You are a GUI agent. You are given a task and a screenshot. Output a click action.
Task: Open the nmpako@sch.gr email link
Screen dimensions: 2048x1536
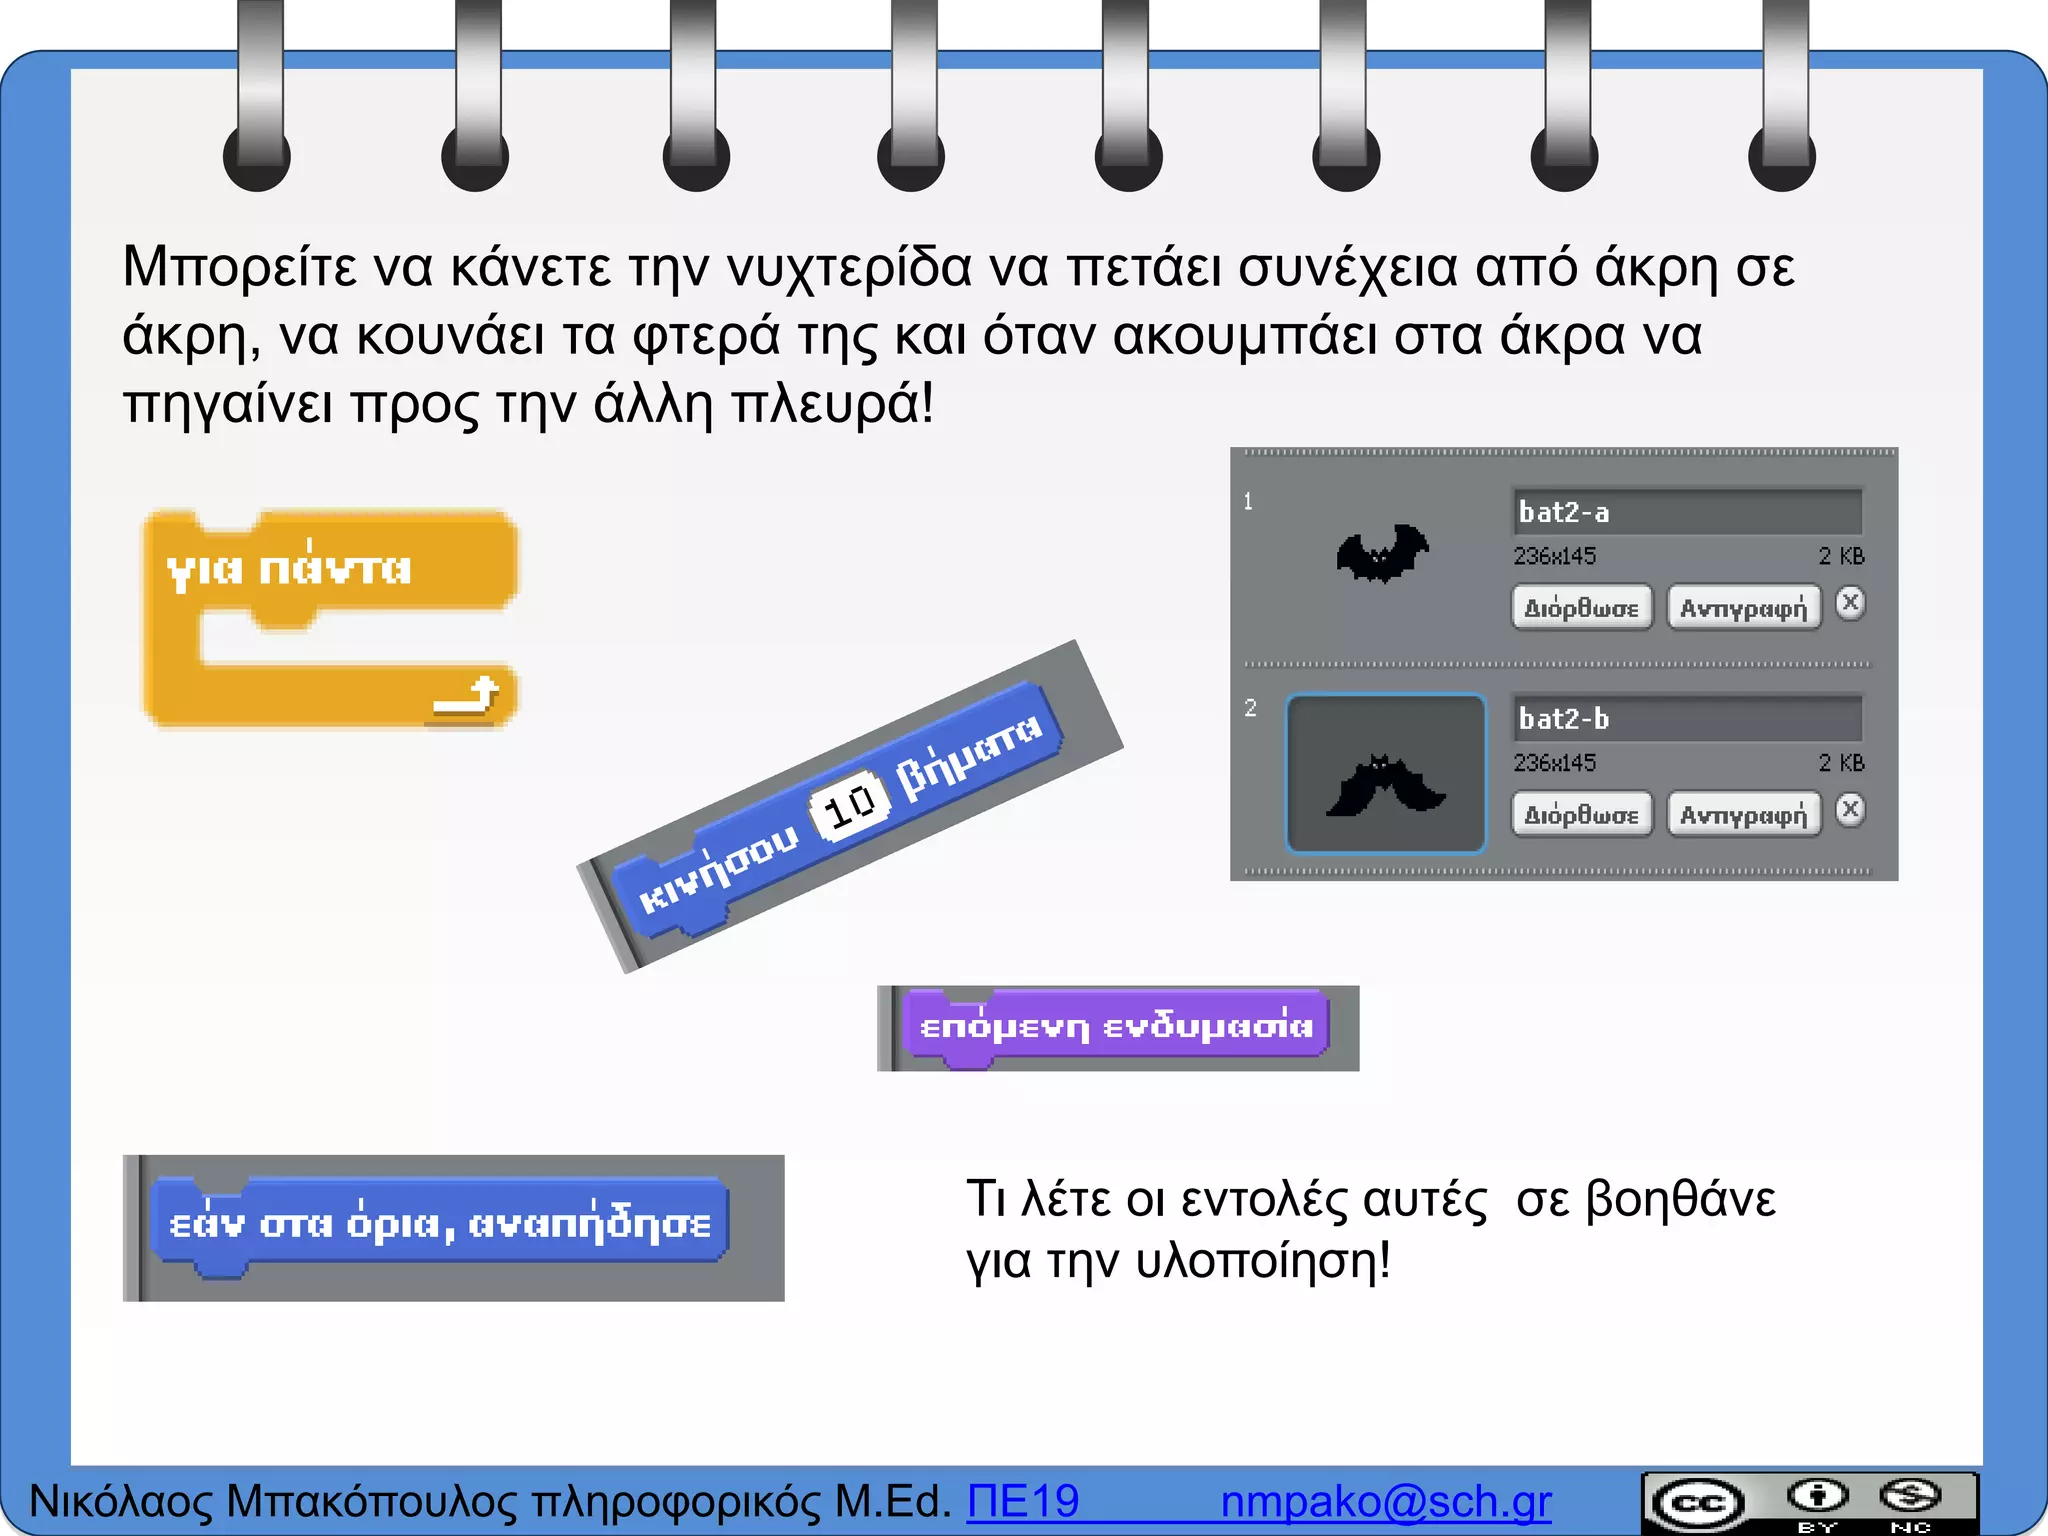click(x=1386, y=1501)
